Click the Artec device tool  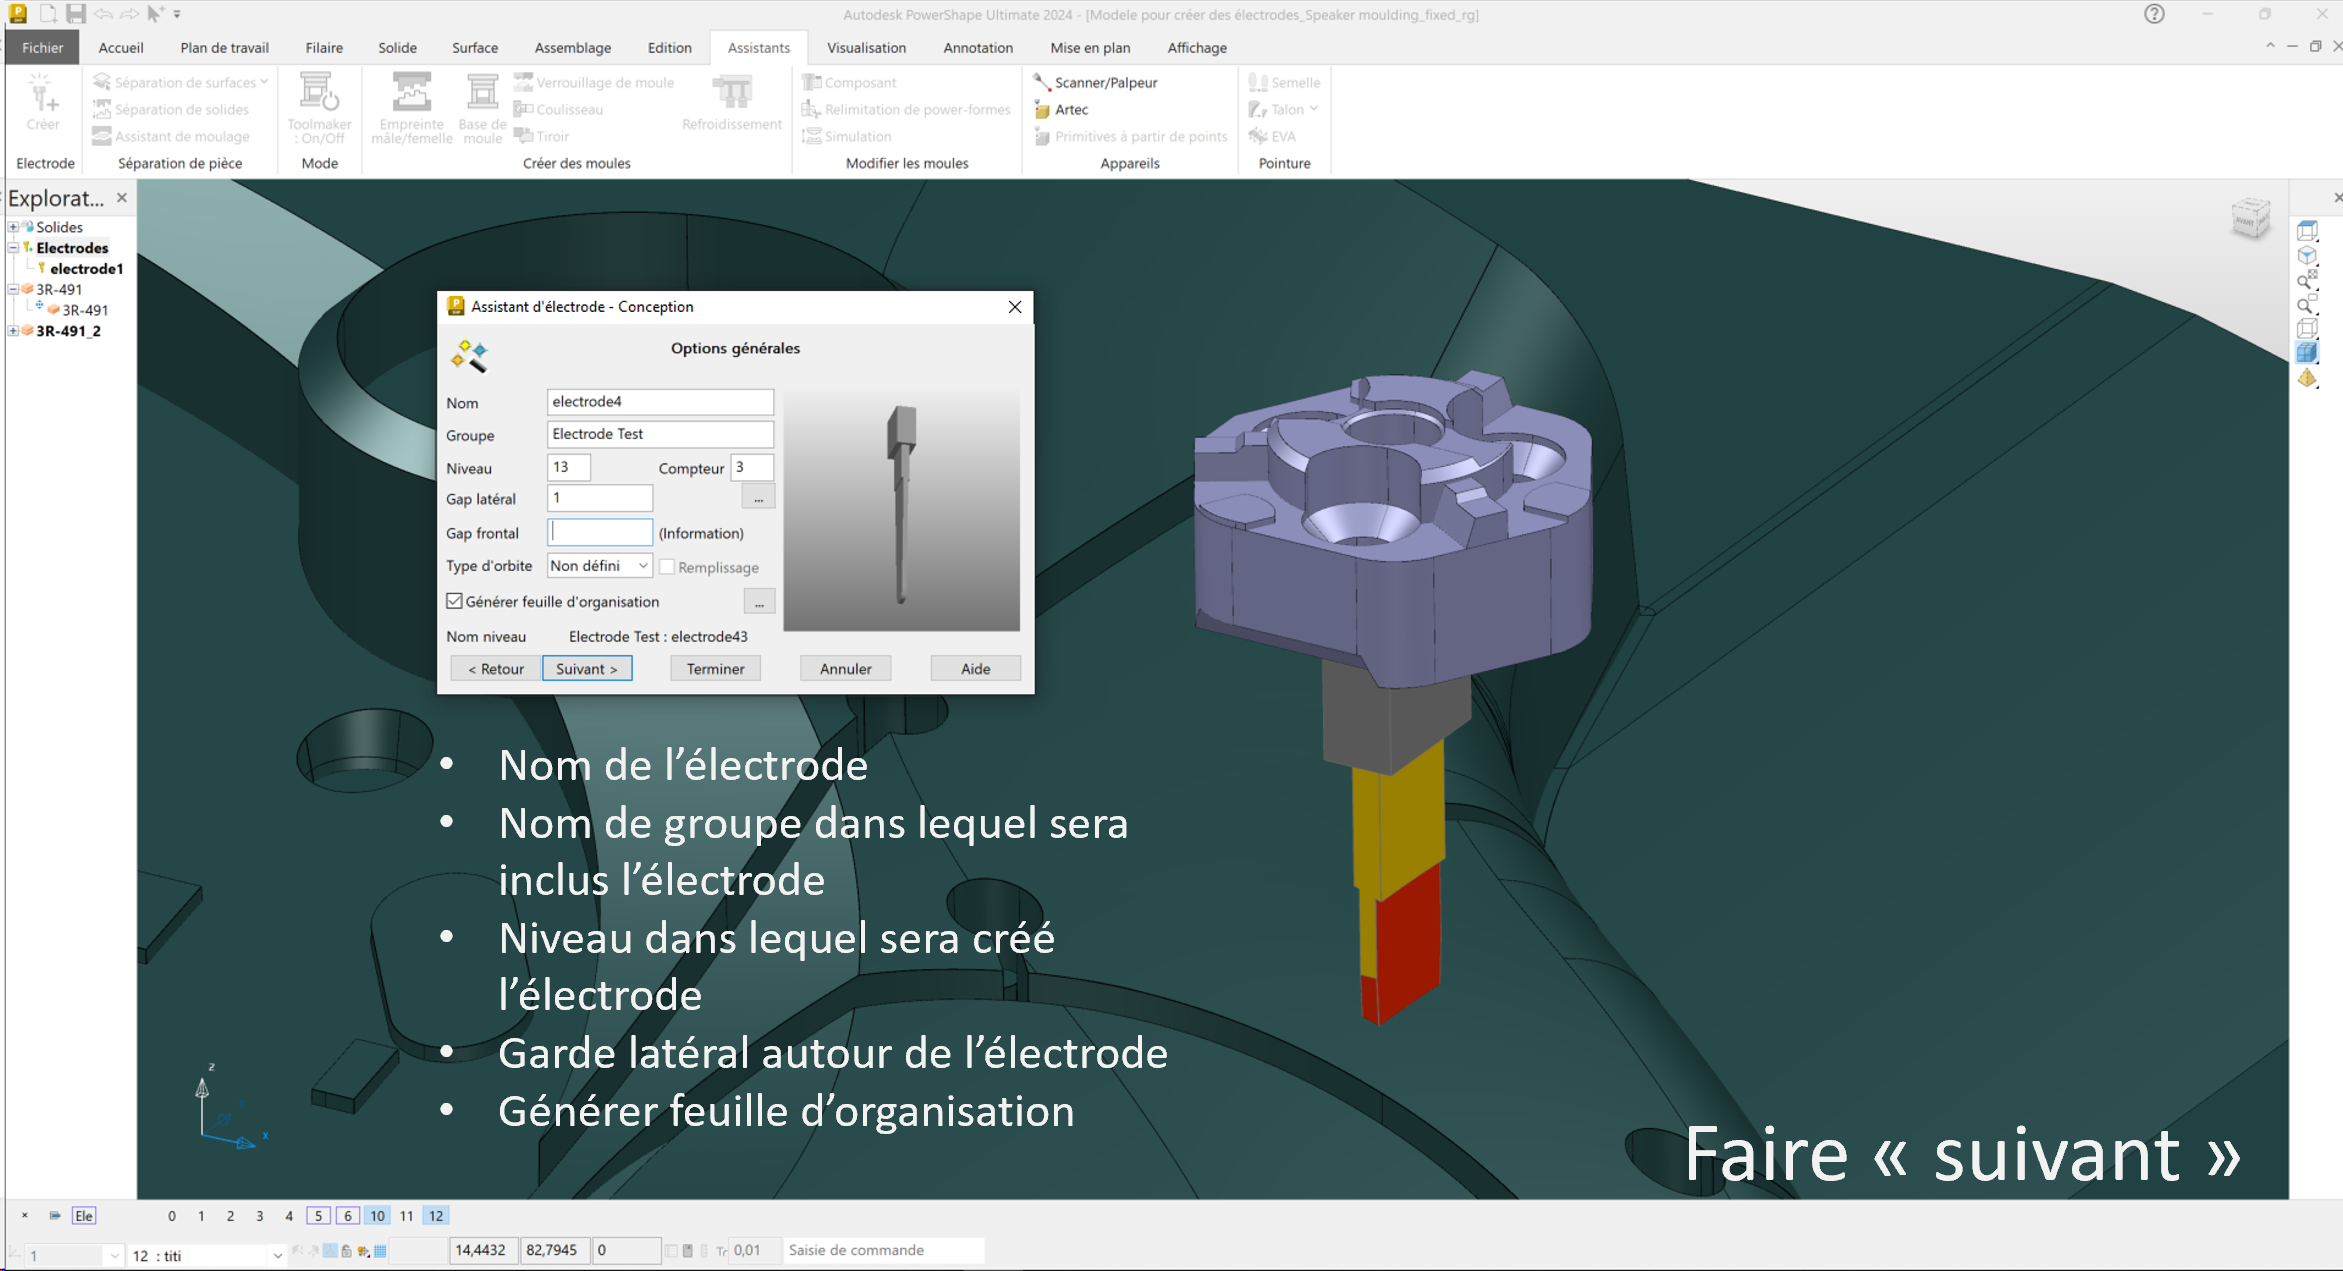click(x=1061, y=109)
